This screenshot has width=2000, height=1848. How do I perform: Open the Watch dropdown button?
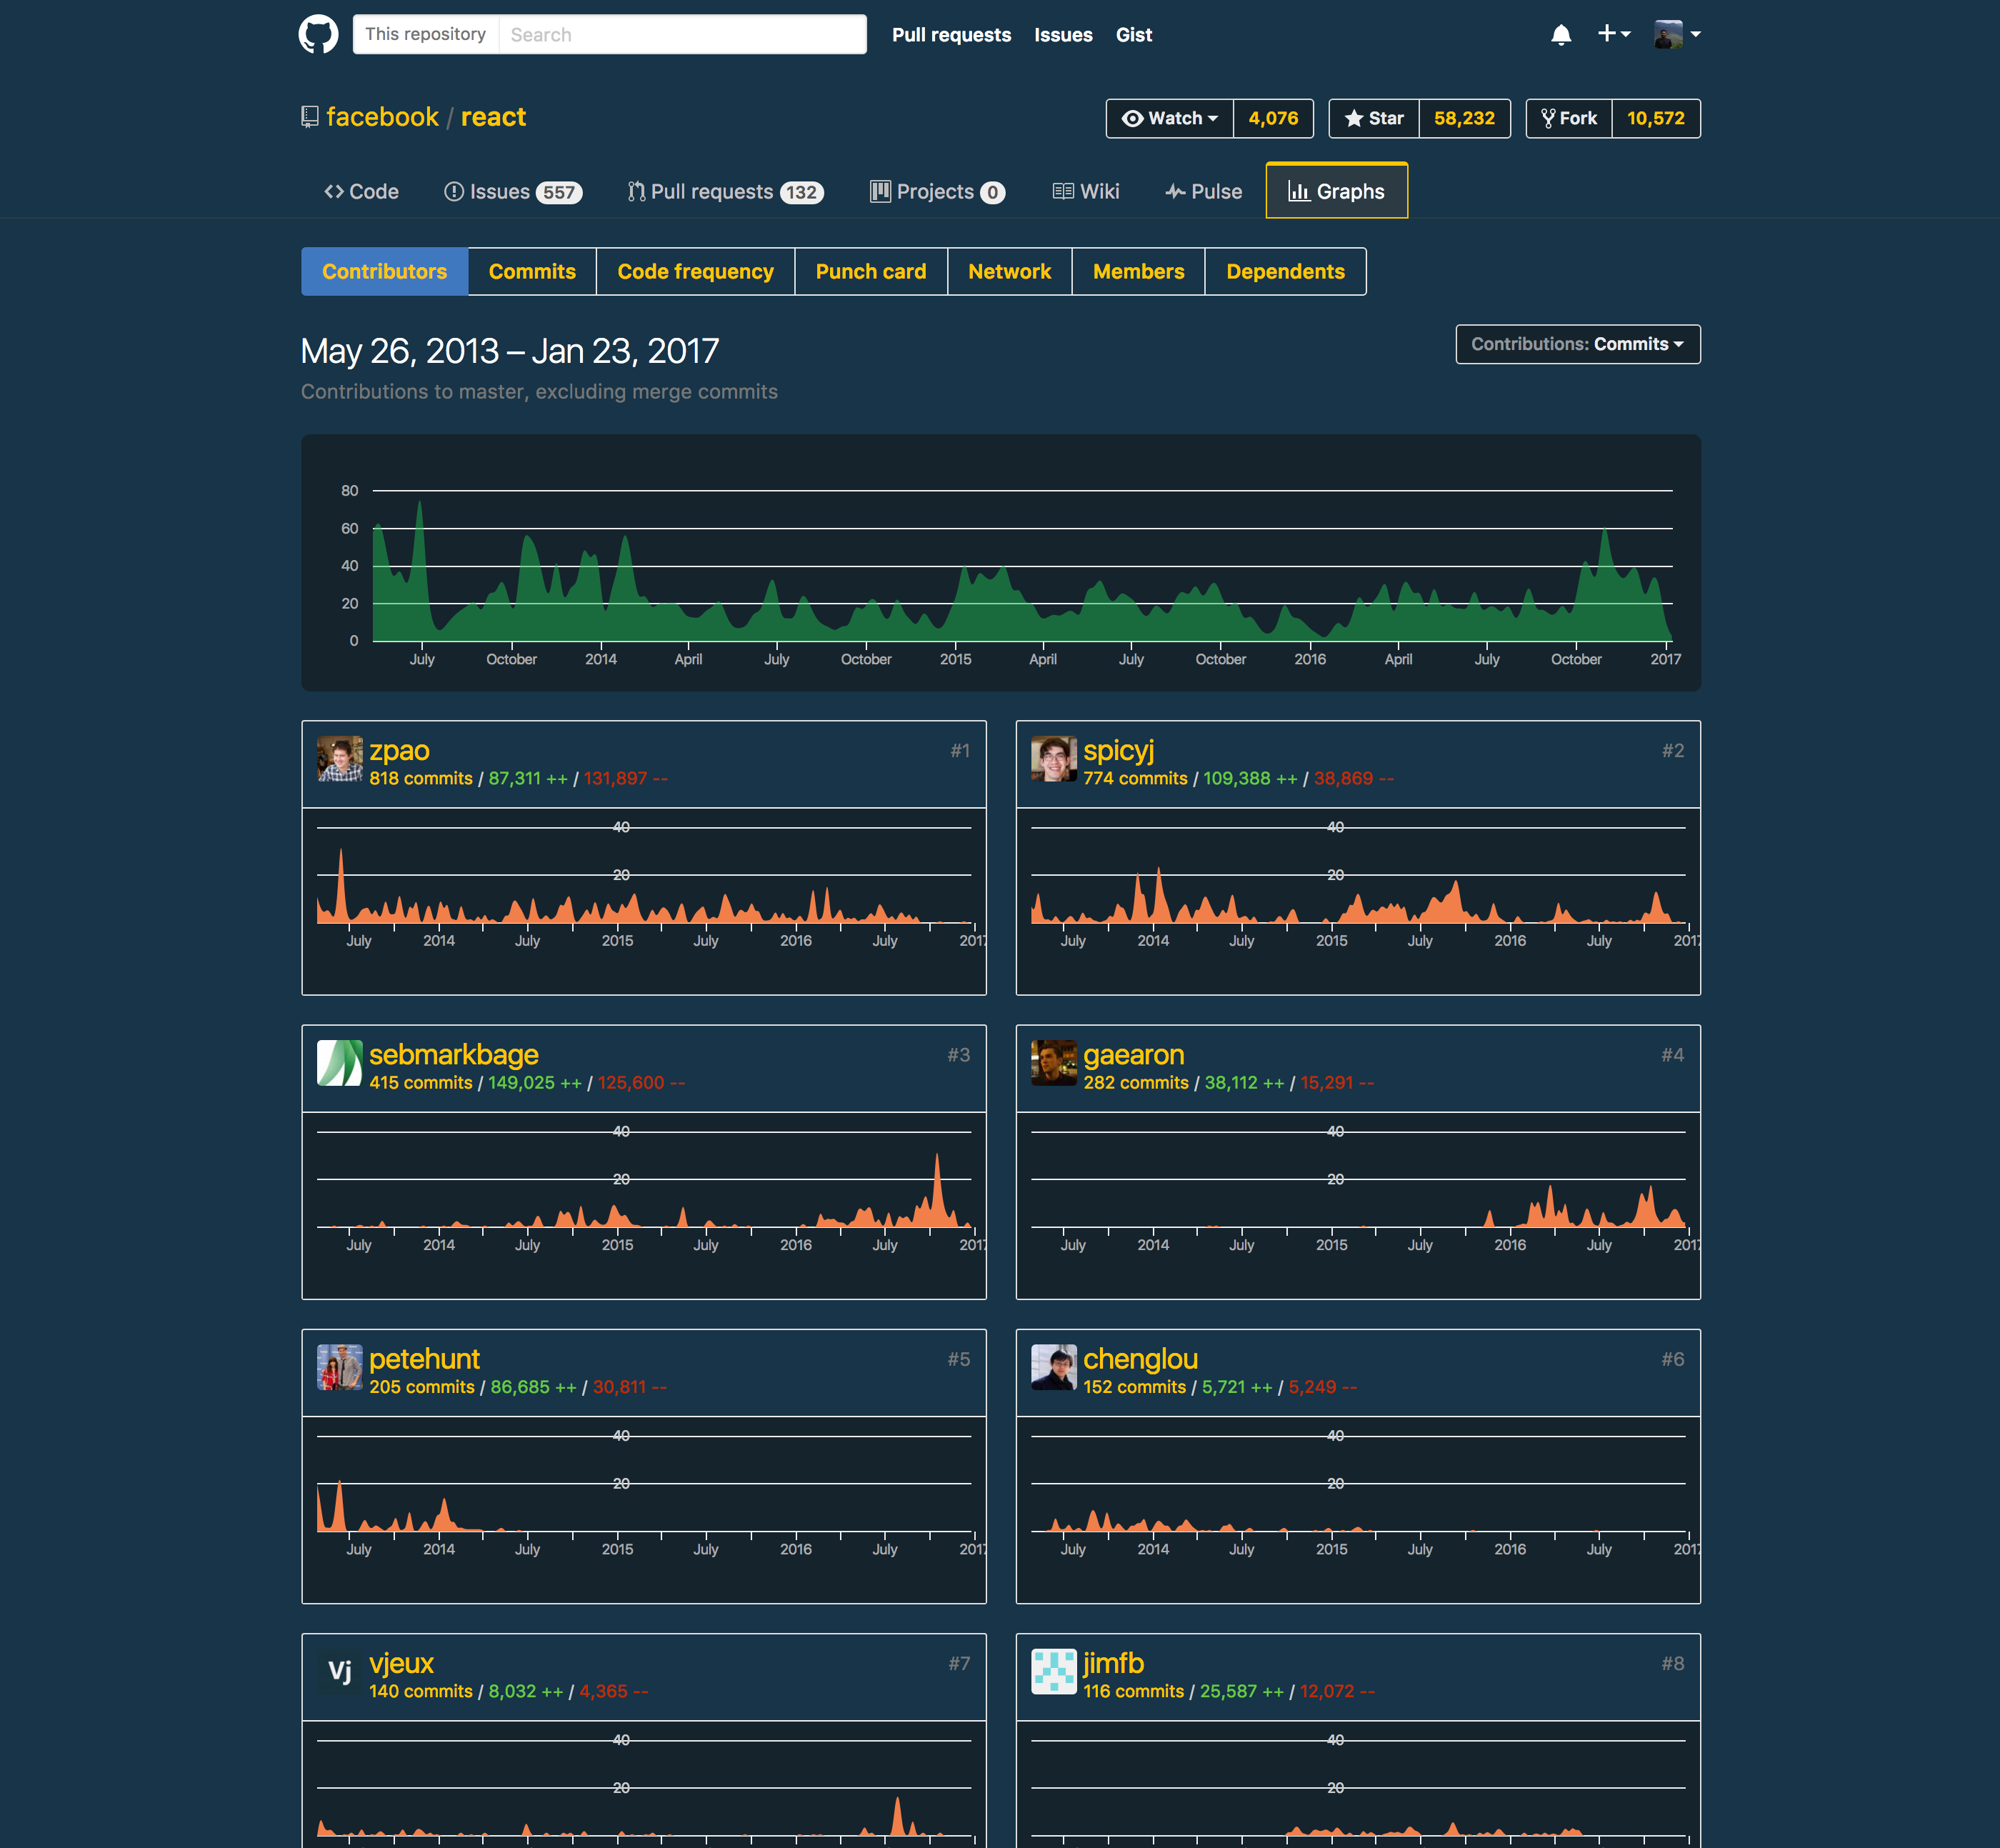1169,118
